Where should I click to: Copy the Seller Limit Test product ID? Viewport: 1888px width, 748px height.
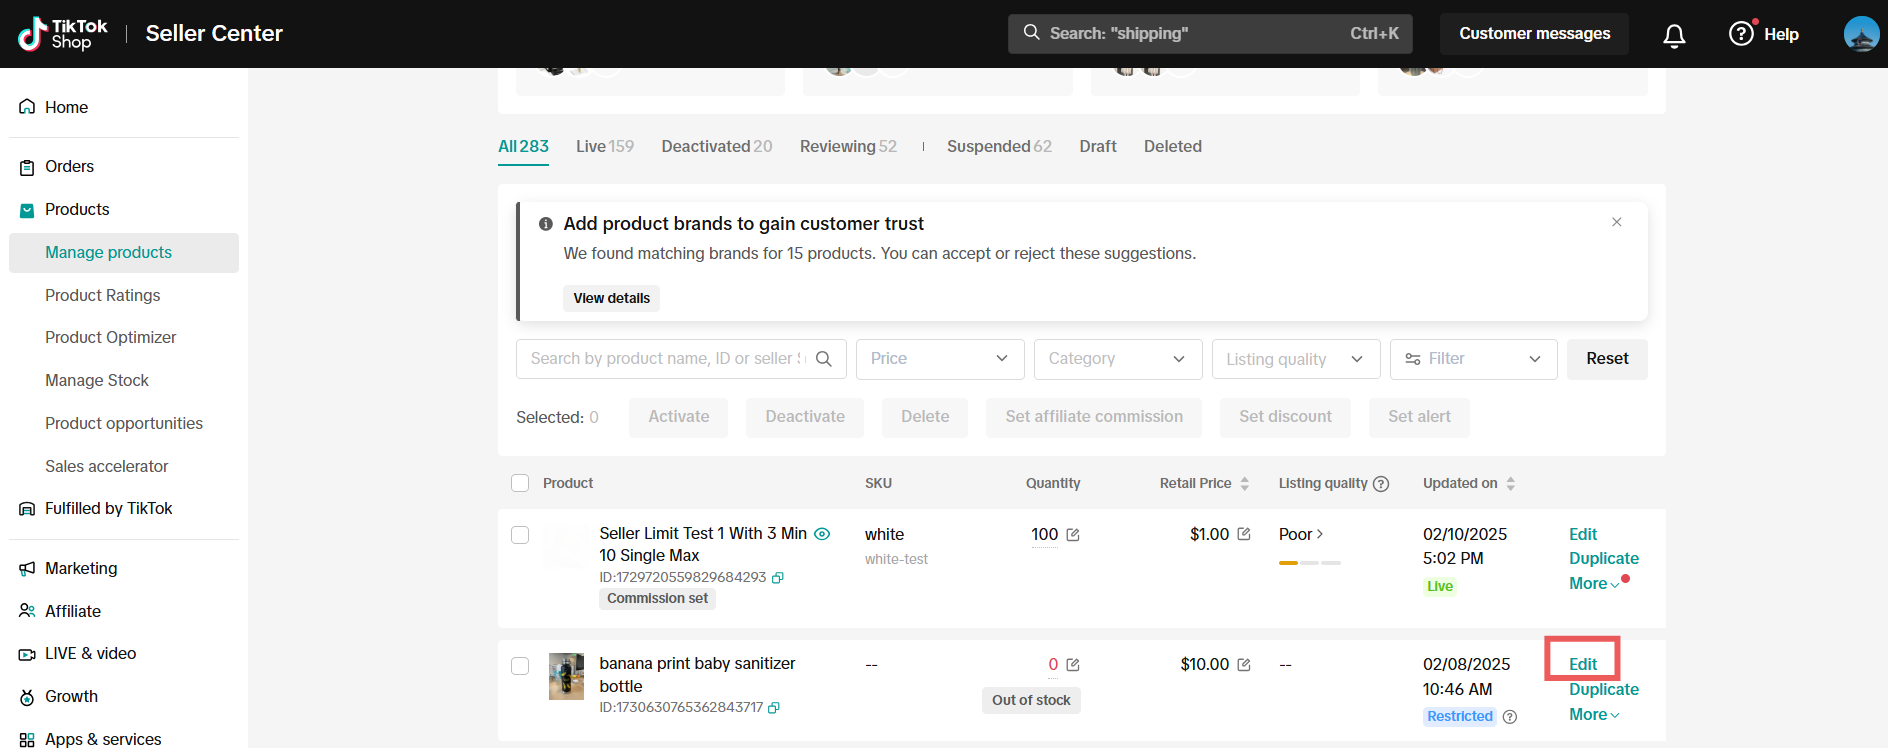(x=778, y=578)
